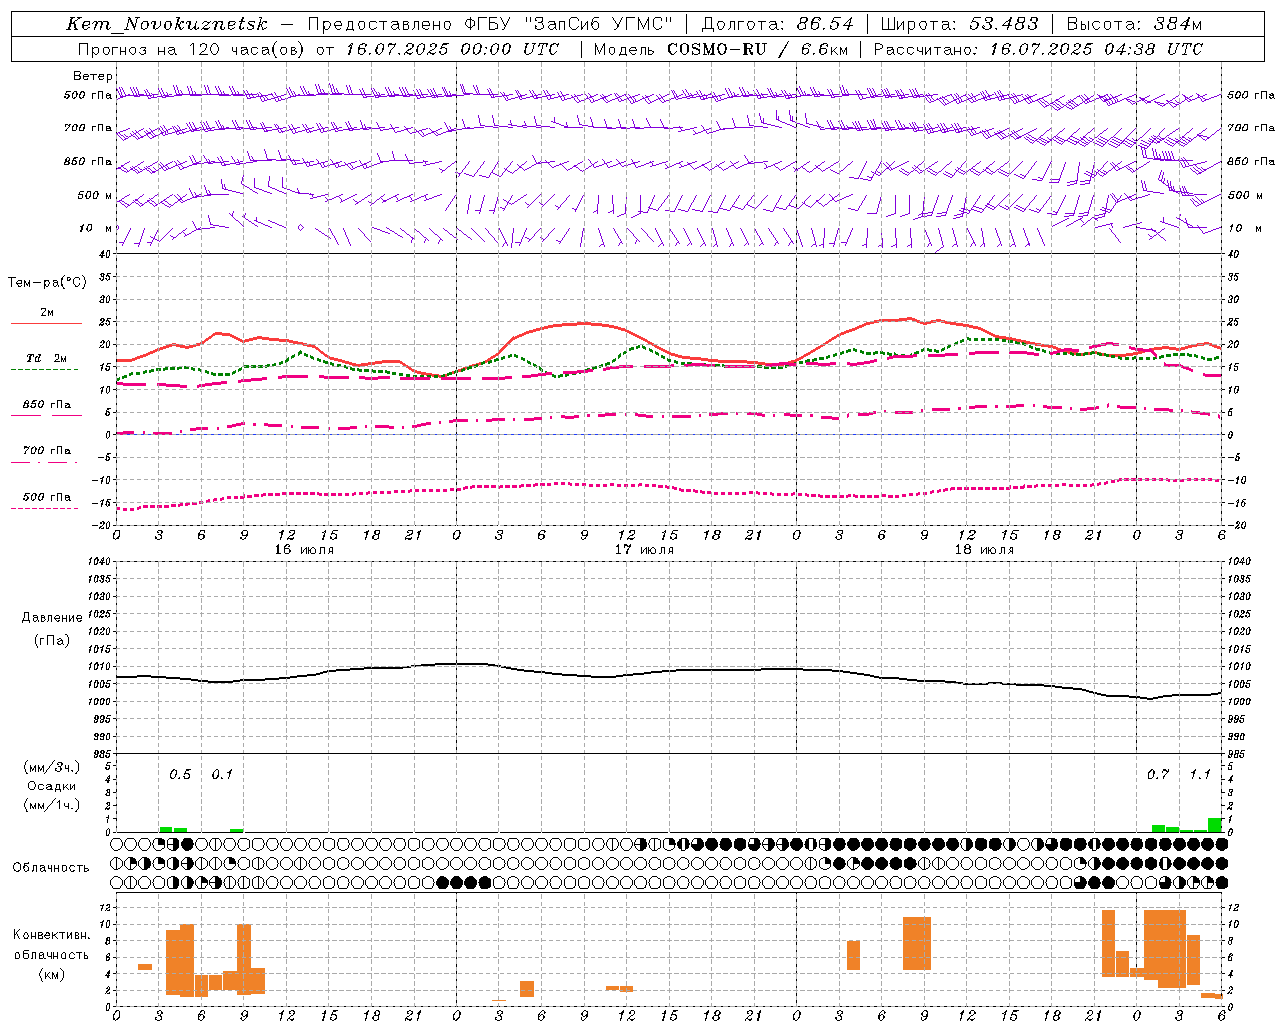Image resolution: width=1280 pixels, height=1024 pixels.
Task: Click the Облачность cloud cover label
Action: pyautogui.click(x=51, y=868)
